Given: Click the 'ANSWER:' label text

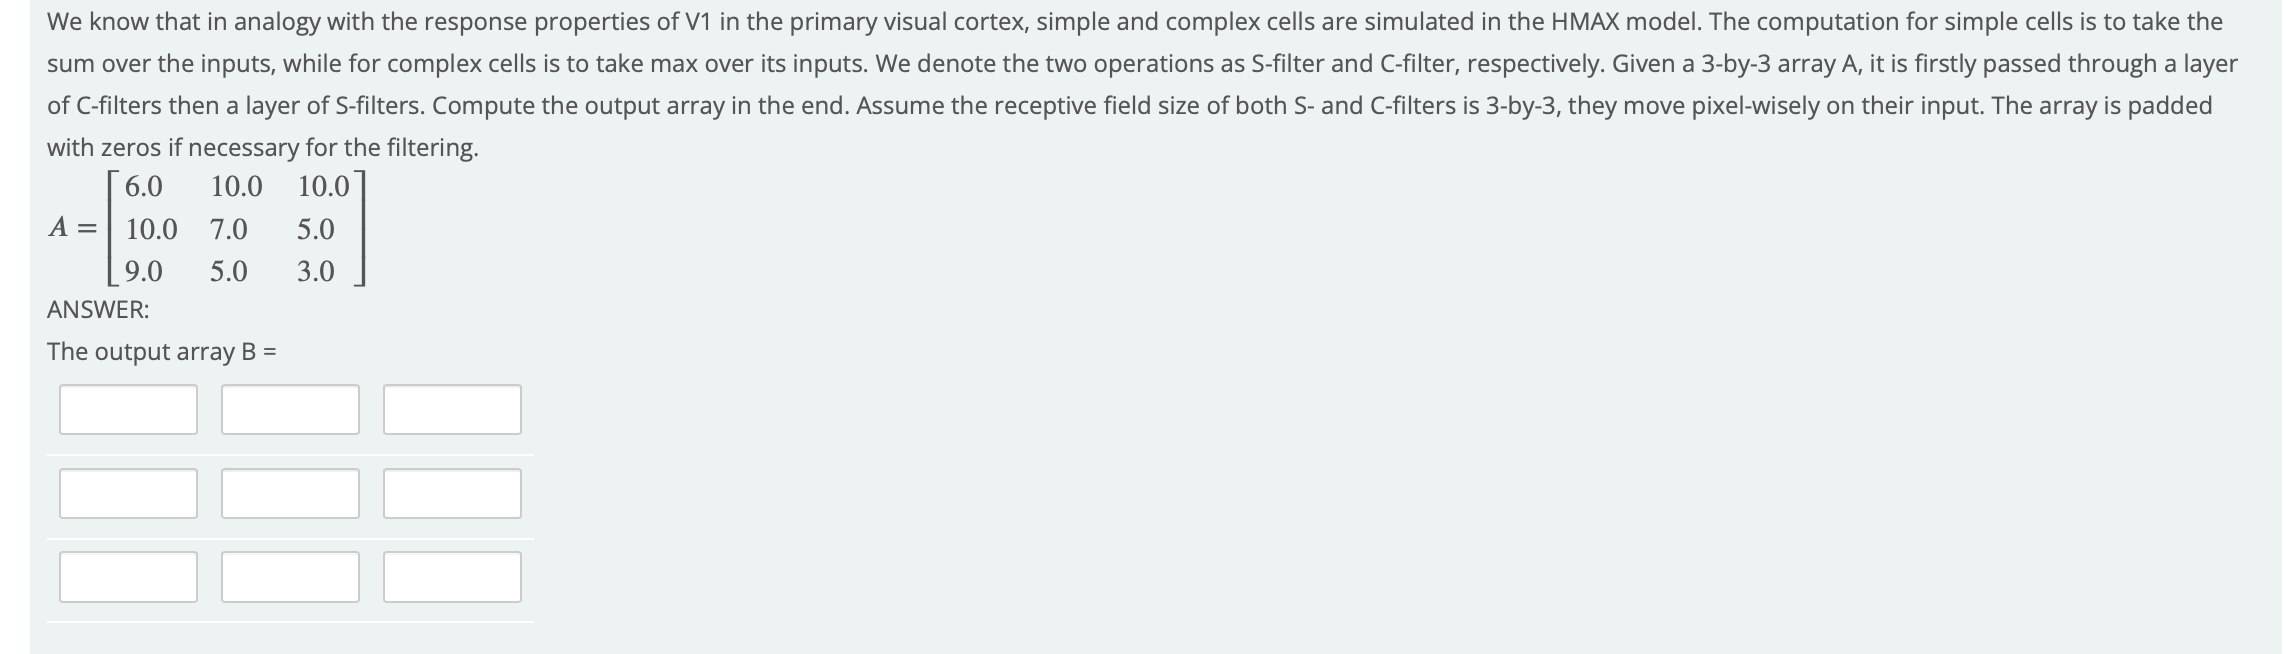Looking at the screenshot, I should 97,309.
